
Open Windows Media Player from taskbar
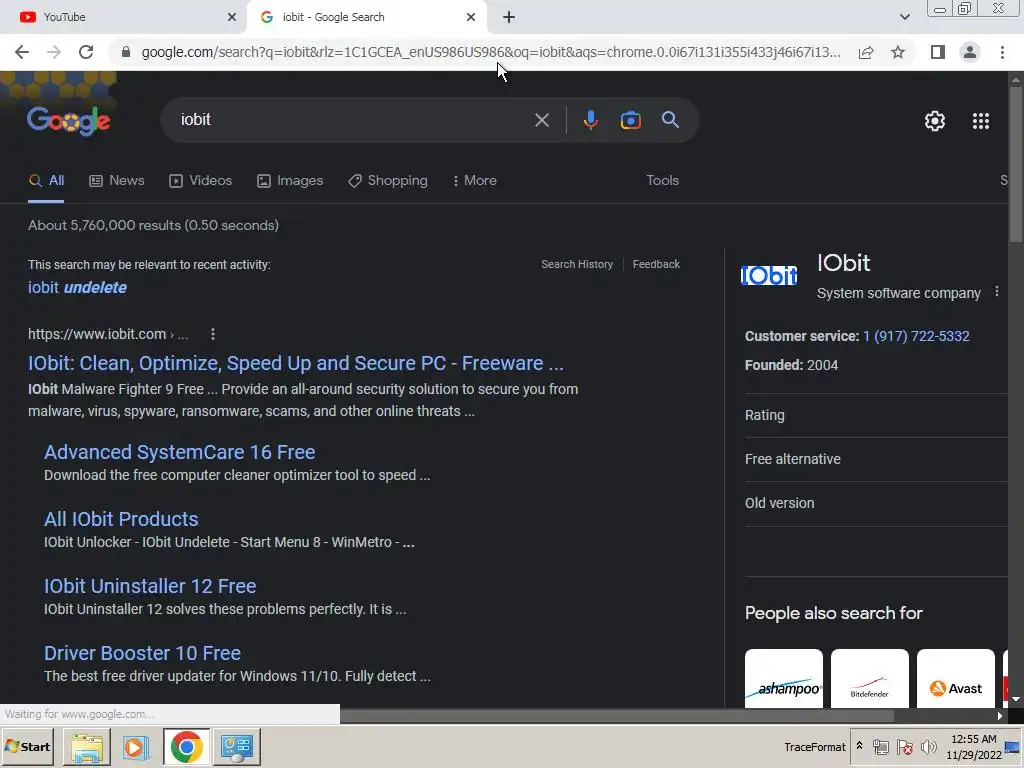(136, 747)
